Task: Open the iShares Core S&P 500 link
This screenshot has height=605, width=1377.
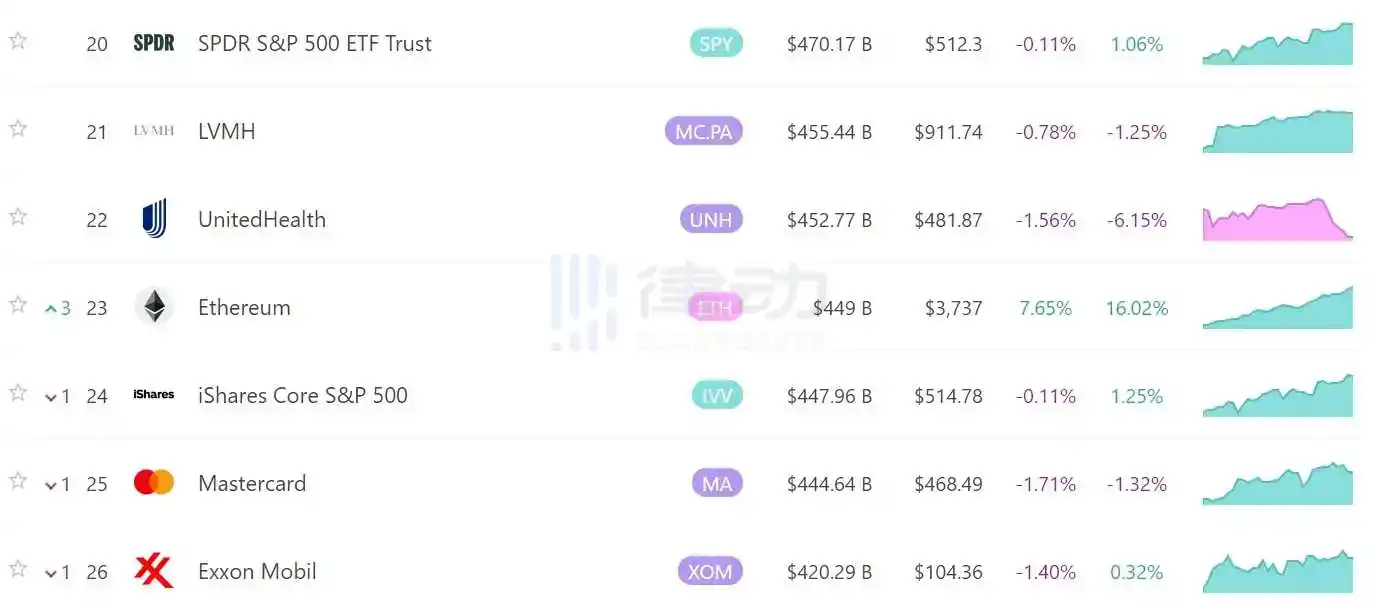Action: [x=303, y=396]
